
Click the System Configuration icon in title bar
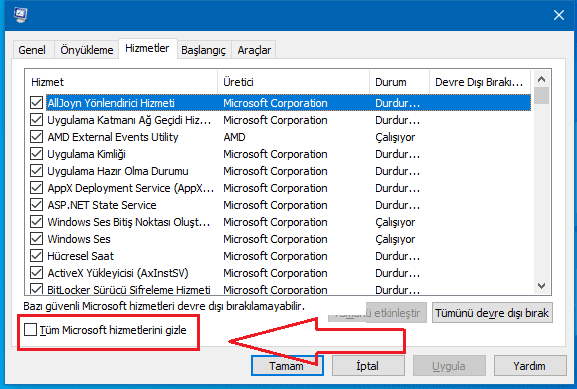coord(21,15)
